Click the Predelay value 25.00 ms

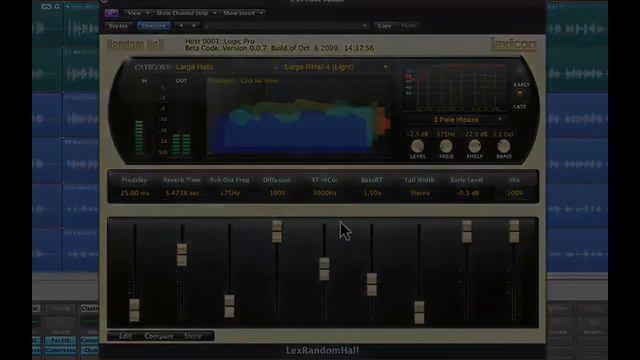(x=135, y=193)
